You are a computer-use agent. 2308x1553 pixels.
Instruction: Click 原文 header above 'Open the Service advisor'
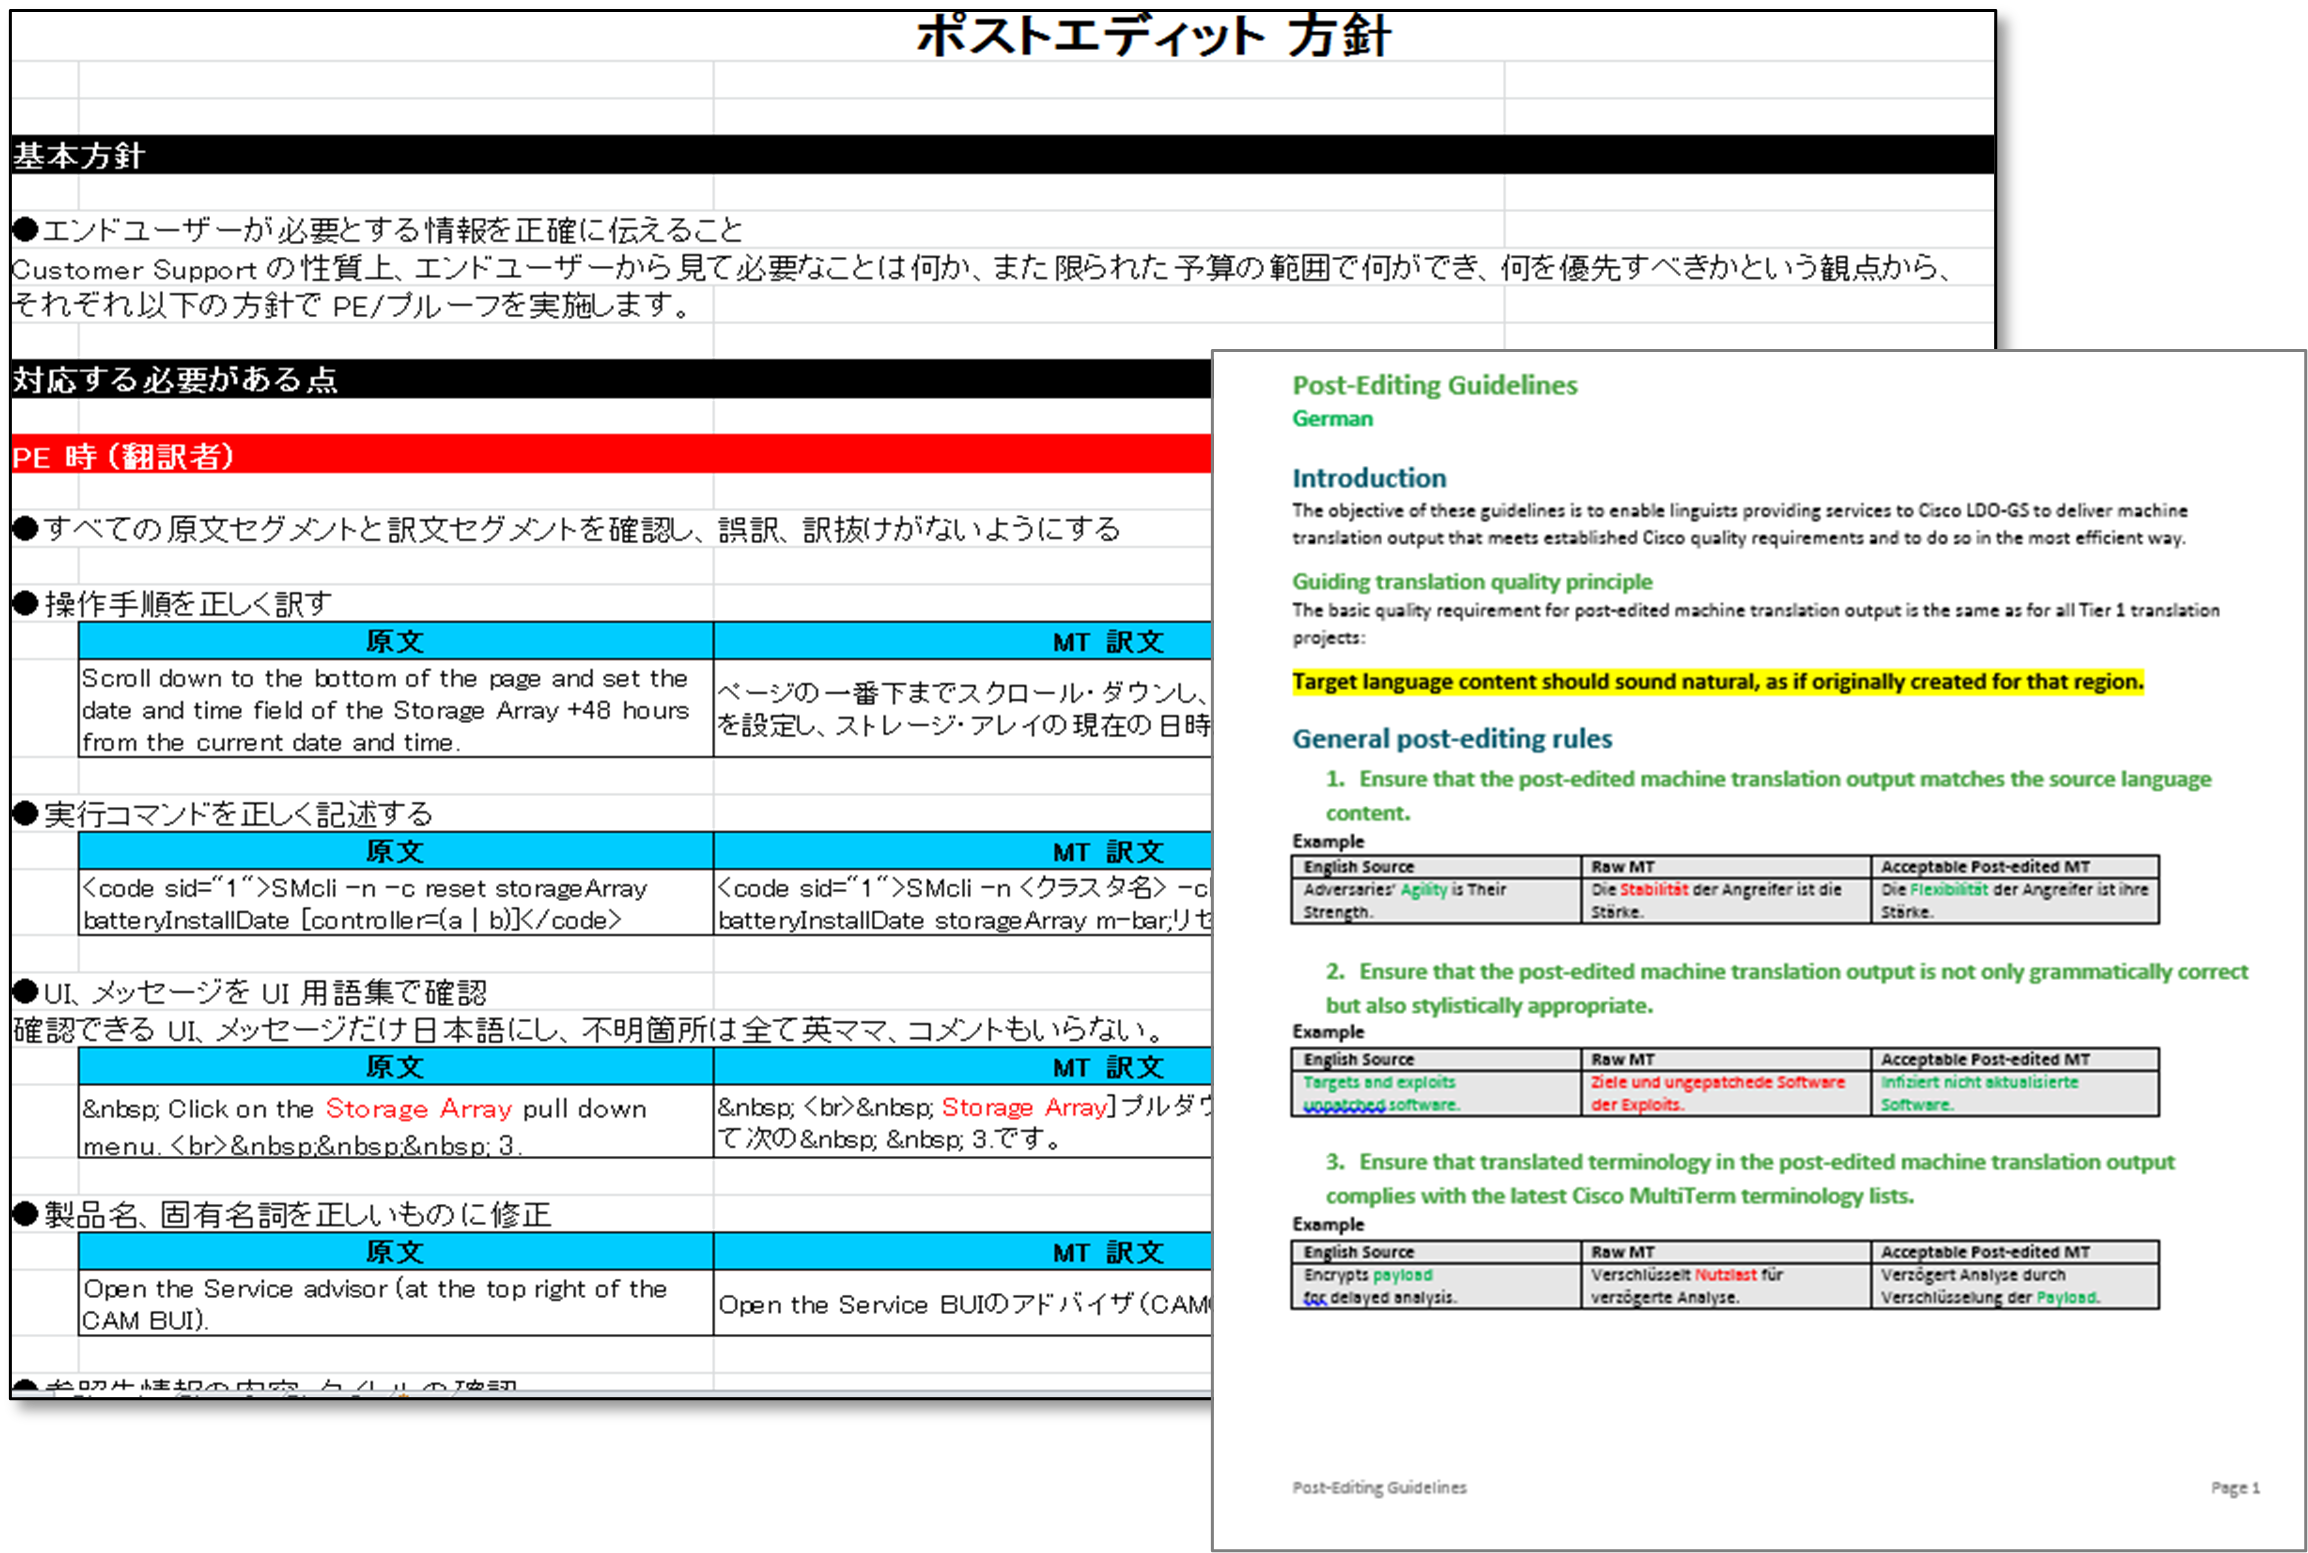[396, 1251]
